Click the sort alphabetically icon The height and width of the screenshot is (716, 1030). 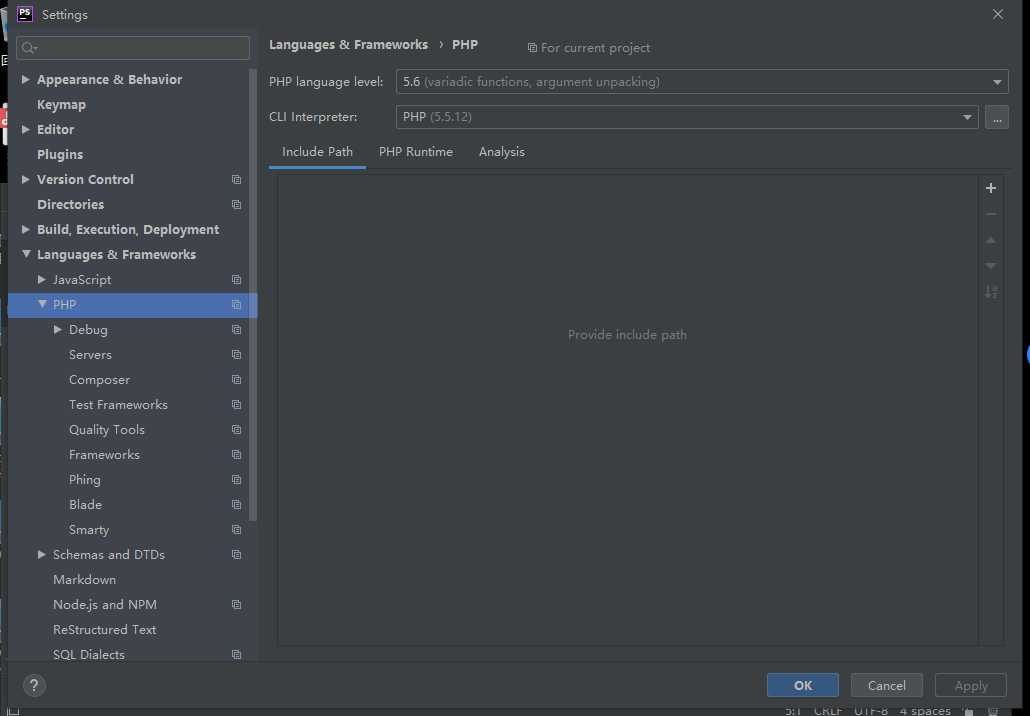point(991,292)
